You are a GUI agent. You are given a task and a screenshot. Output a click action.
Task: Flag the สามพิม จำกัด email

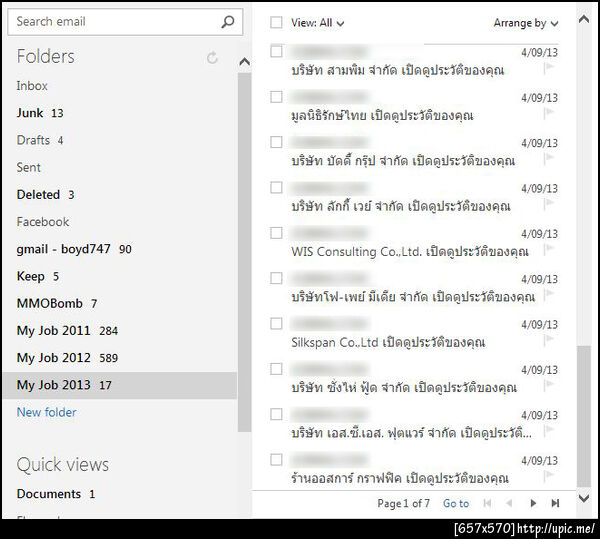point(549,68)
